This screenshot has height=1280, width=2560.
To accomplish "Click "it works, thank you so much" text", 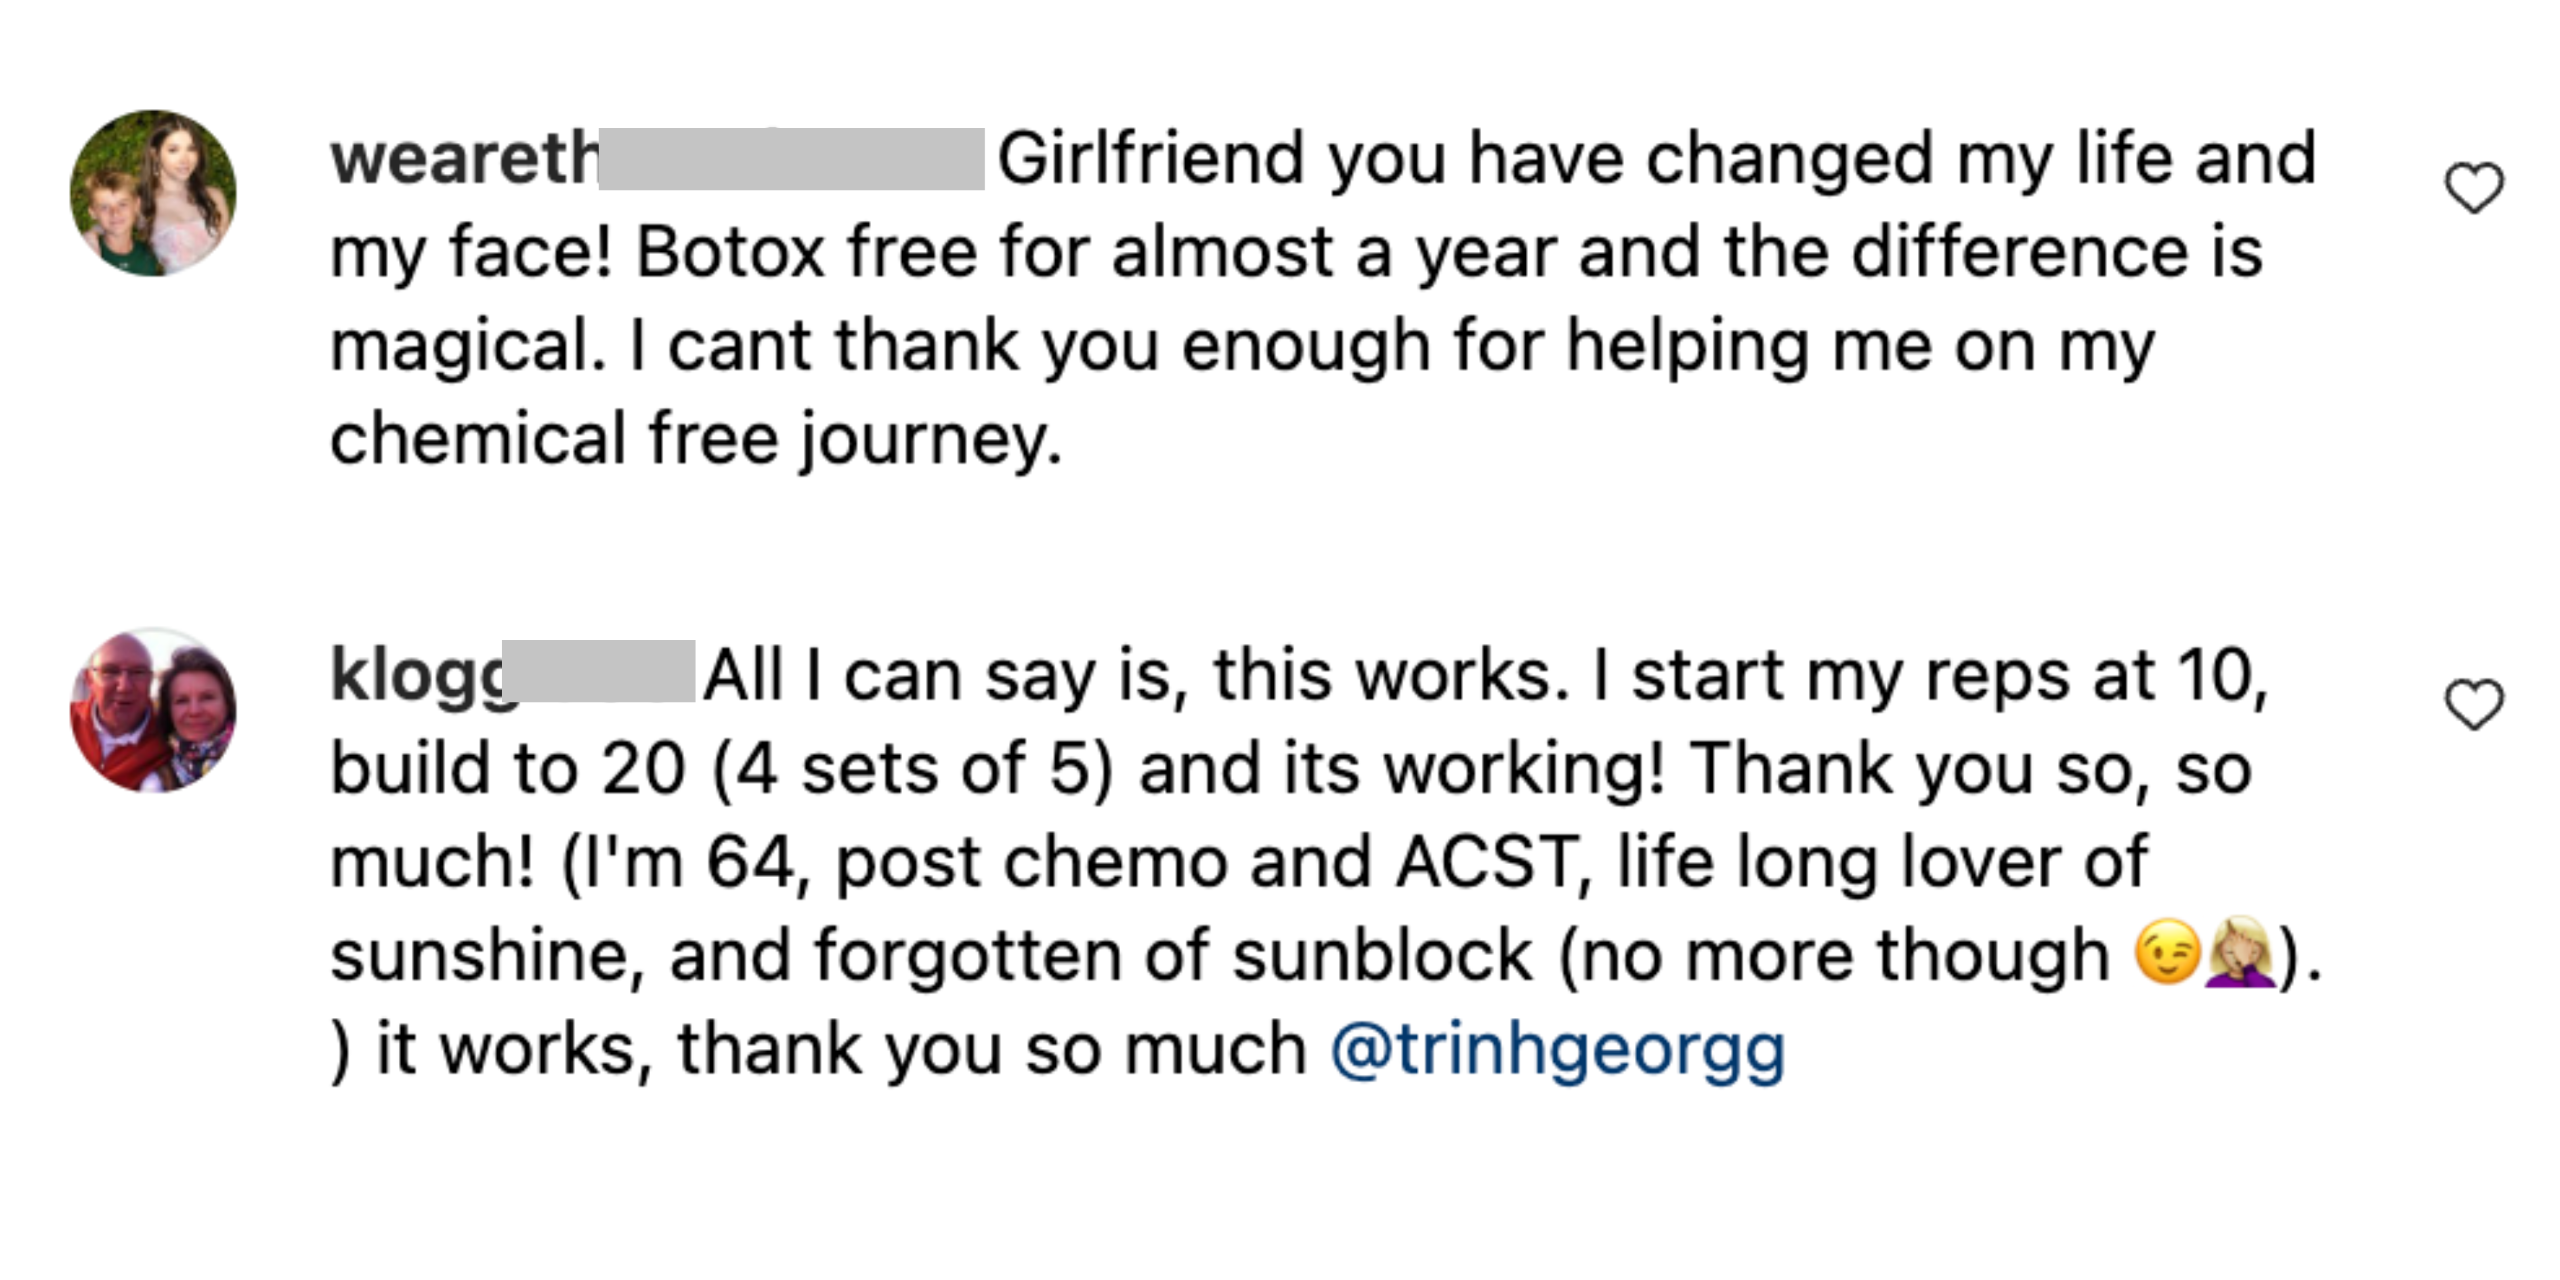I will pyautogui.click(x=841, y=1050).
